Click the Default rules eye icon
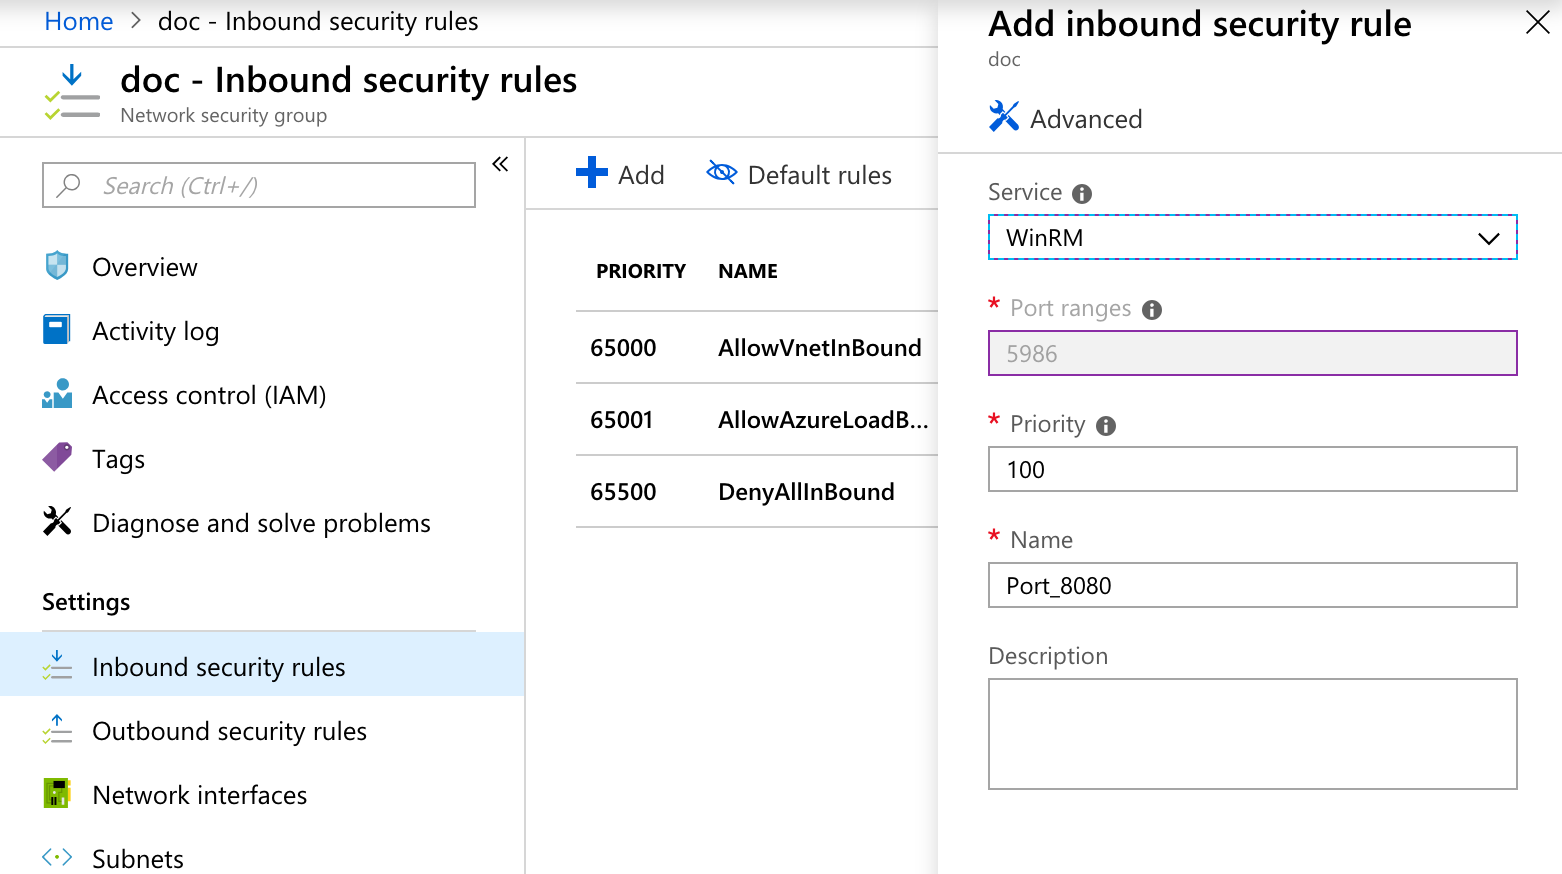 point(721,172)
